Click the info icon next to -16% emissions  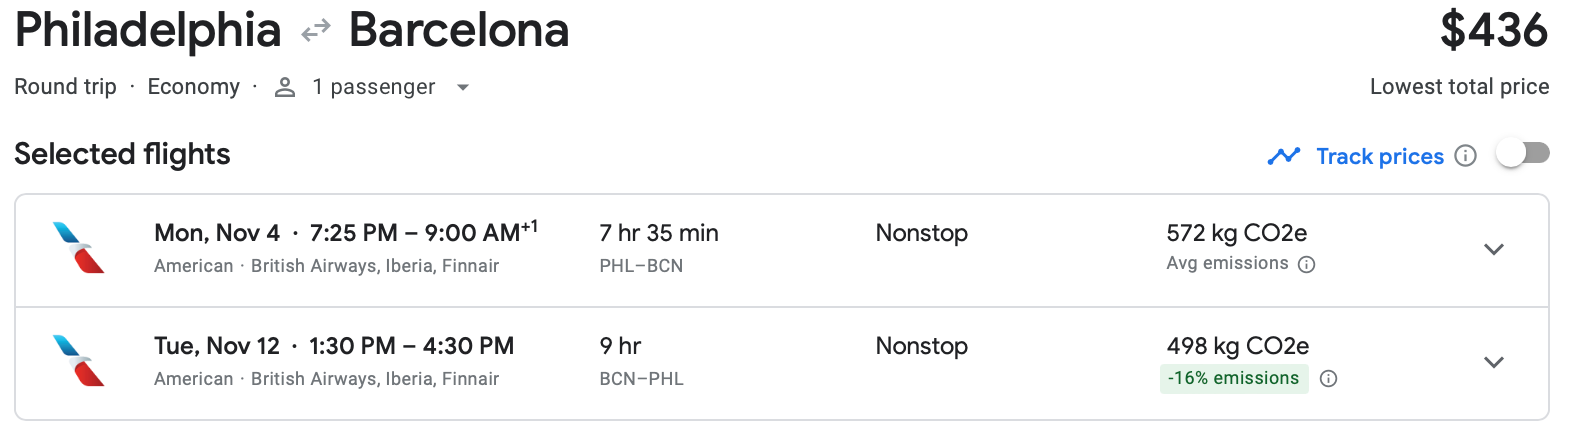pos(1328,379)
